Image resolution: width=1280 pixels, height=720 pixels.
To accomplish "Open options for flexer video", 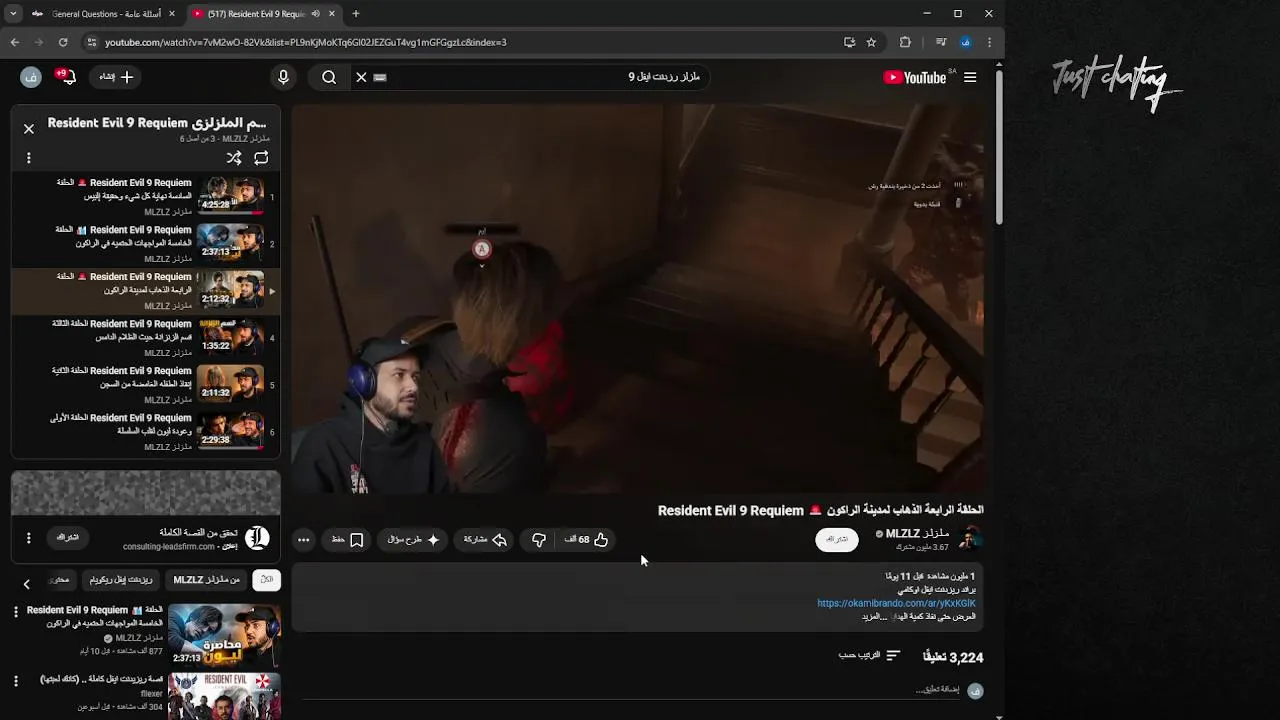I will point(15,681).
